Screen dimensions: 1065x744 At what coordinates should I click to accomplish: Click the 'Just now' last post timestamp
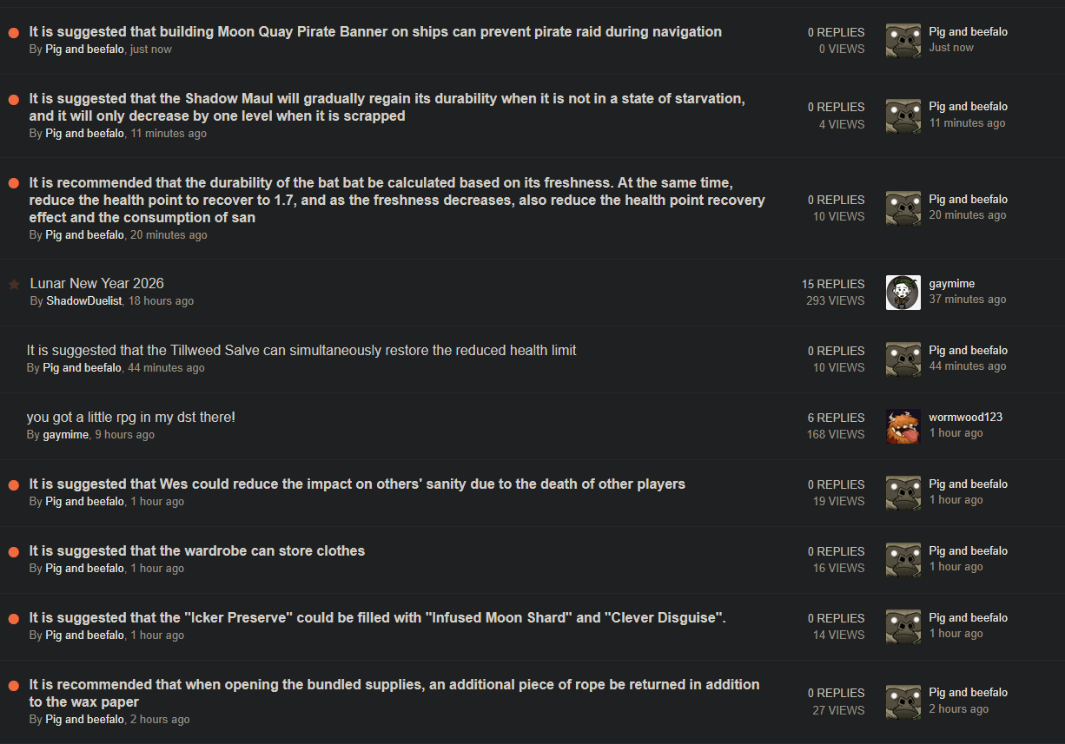951,48
